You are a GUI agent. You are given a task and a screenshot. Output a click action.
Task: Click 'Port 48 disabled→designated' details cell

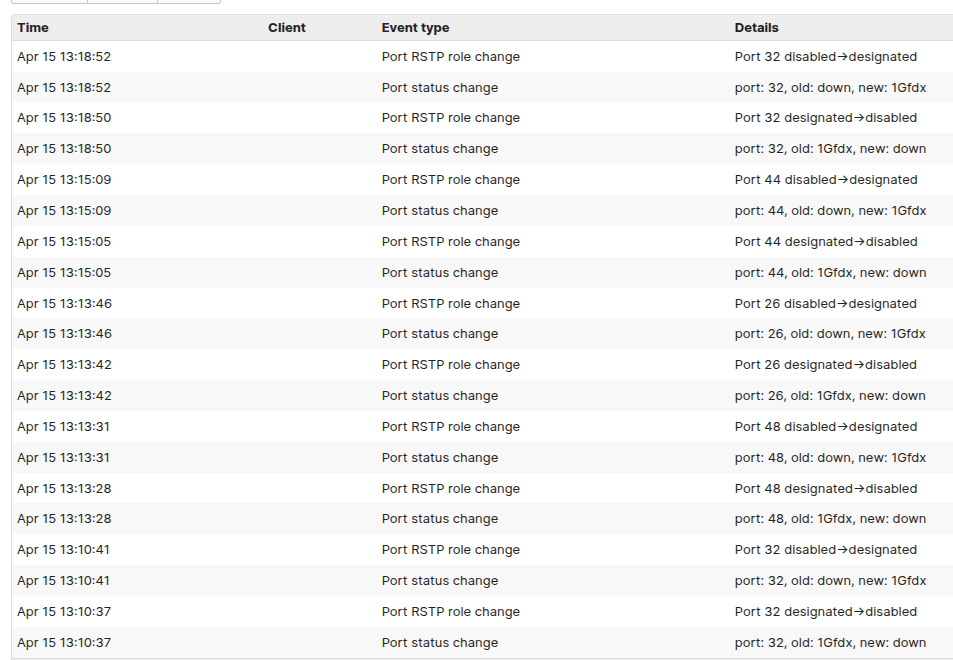click(825, 427)
